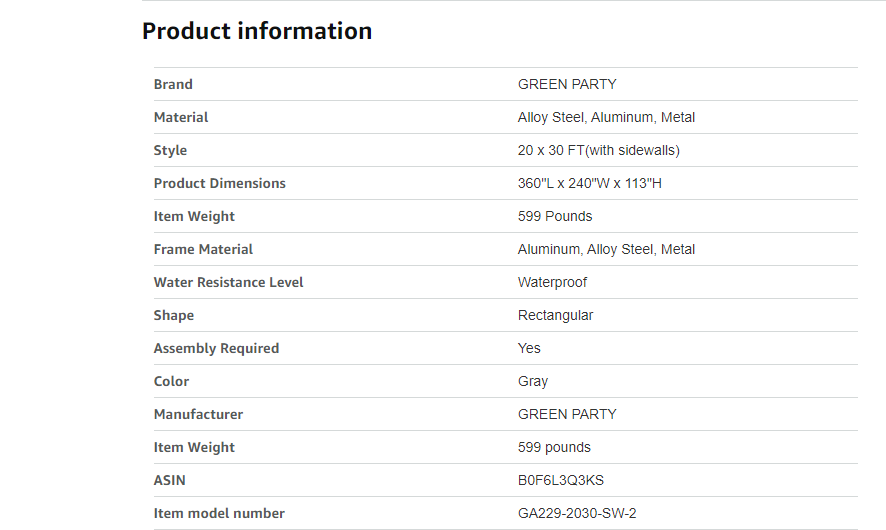Click the 360"L x 240"W dimensions value
Image resolution: width=886 pixels, height=530 pixels.
(589, 183)
